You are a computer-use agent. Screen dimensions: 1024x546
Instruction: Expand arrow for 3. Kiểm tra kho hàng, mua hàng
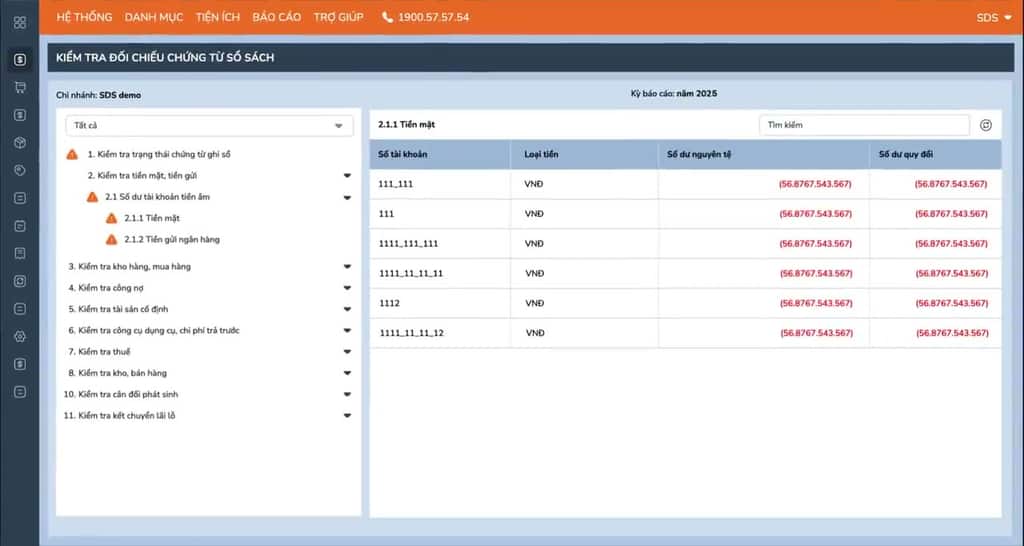click(x=347, y=266)
